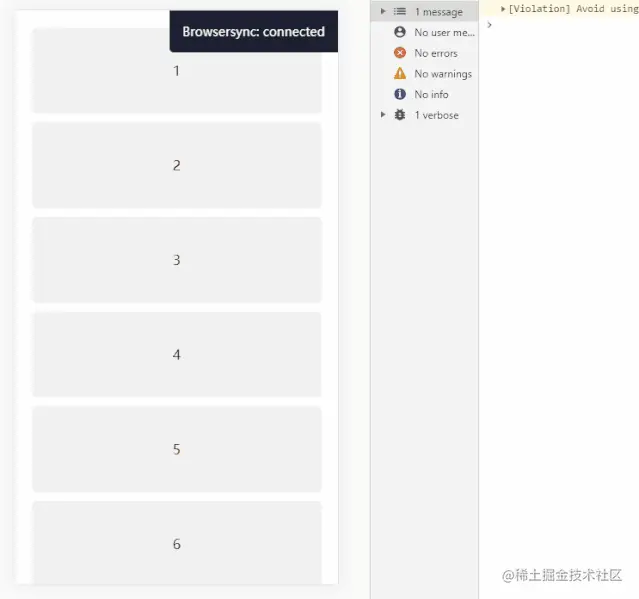The height and width of the screenshot is (599, 639).
Task: Click the list card numbered 2
Action: click(x=176, y=165)
